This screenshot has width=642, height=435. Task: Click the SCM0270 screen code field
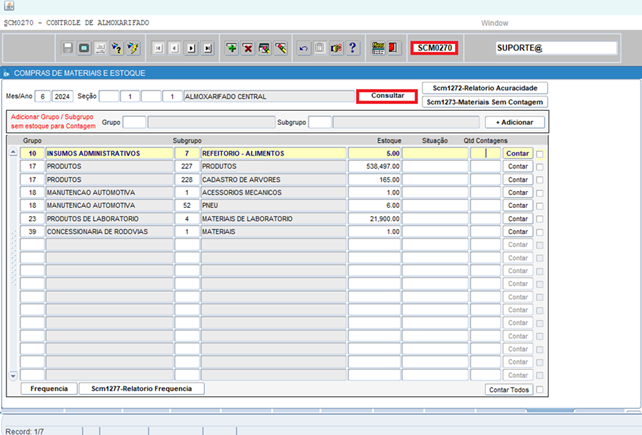click(x=434, y=48)
